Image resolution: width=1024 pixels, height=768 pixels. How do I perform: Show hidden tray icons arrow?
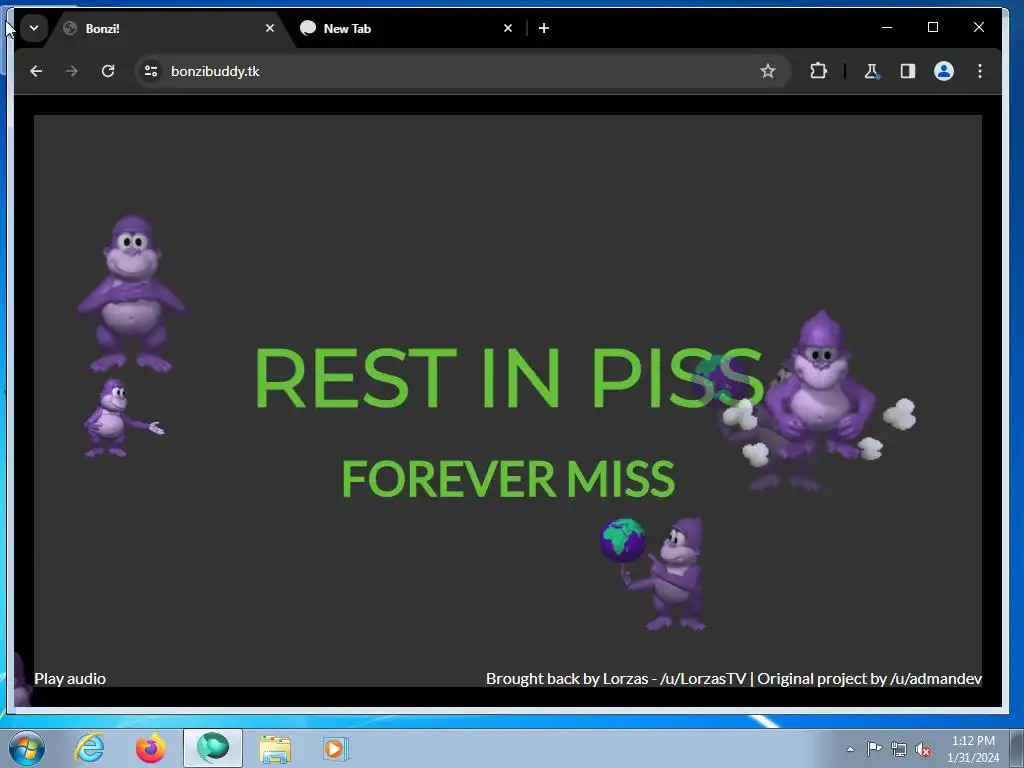click(850, 749)
